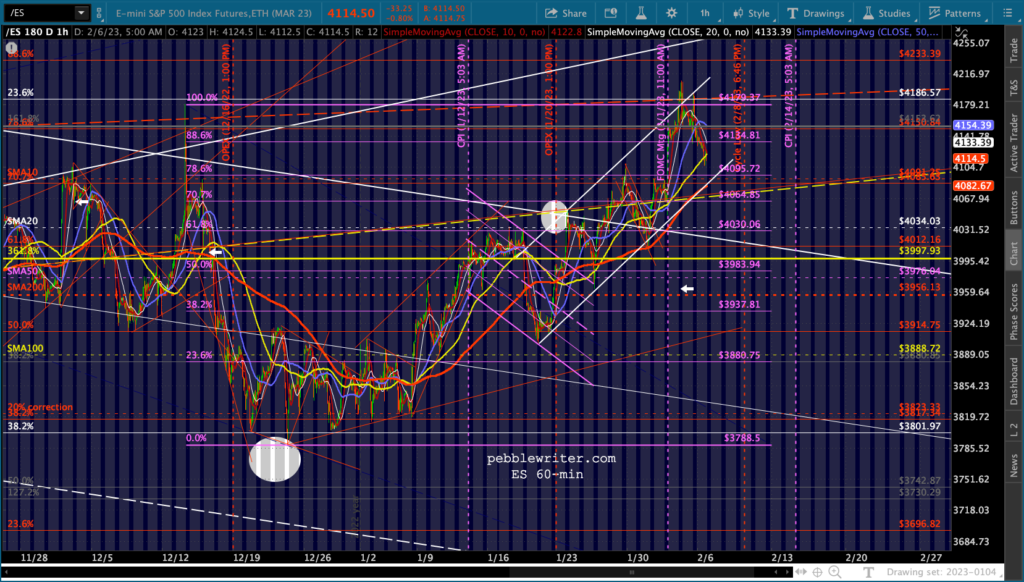Click the E-mini S&P 500 Index Futures description
Image resolution: width=1024 pixels, height=582 pixels.
point(216,13)
